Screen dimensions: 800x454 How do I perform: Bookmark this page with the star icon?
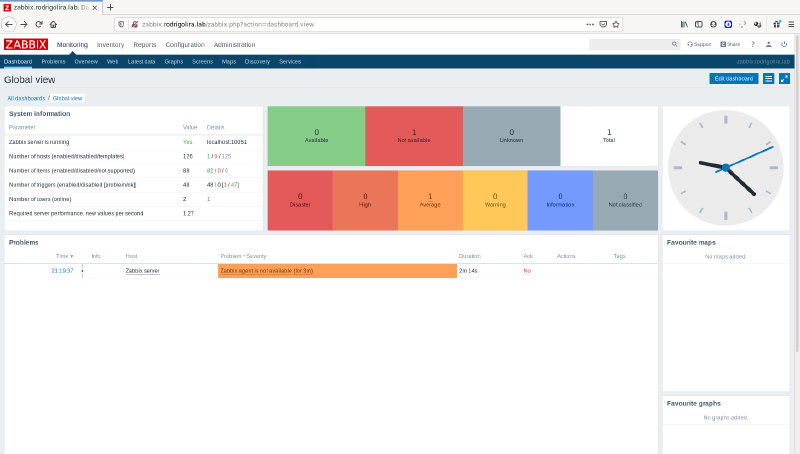(618, 23)
